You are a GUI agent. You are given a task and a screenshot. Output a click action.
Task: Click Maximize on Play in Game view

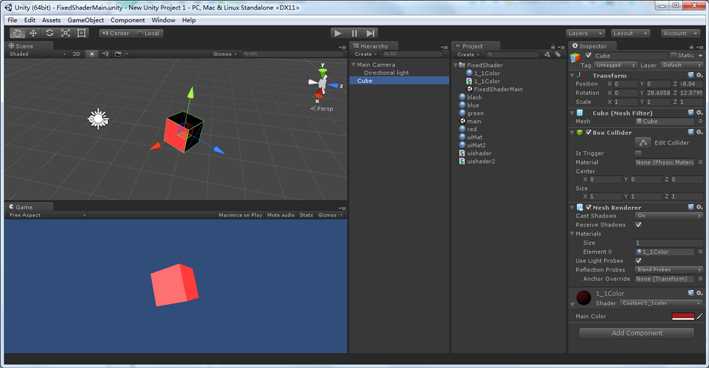pyautogui.click(x=240, y=215)
